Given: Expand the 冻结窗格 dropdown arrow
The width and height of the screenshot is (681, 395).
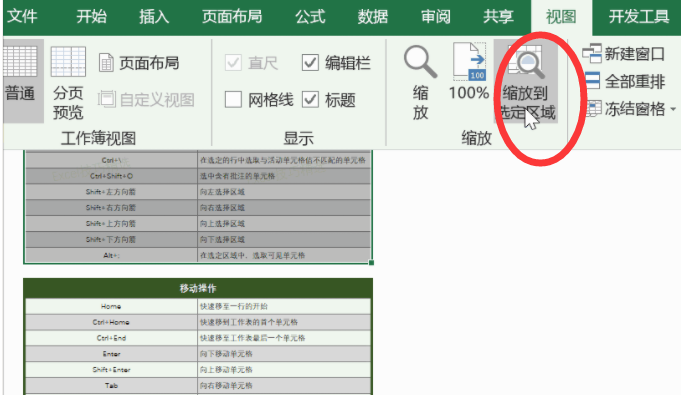Looking at the screenshot, I should [x=673, y=109].
